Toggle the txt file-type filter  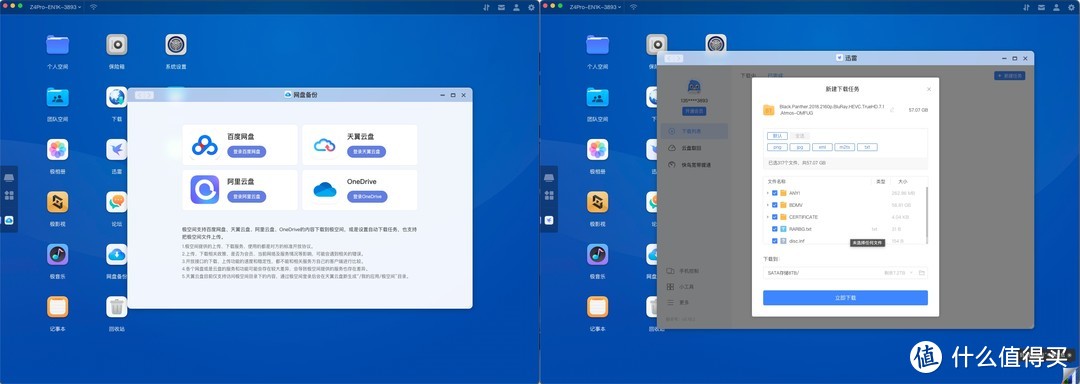867,147
